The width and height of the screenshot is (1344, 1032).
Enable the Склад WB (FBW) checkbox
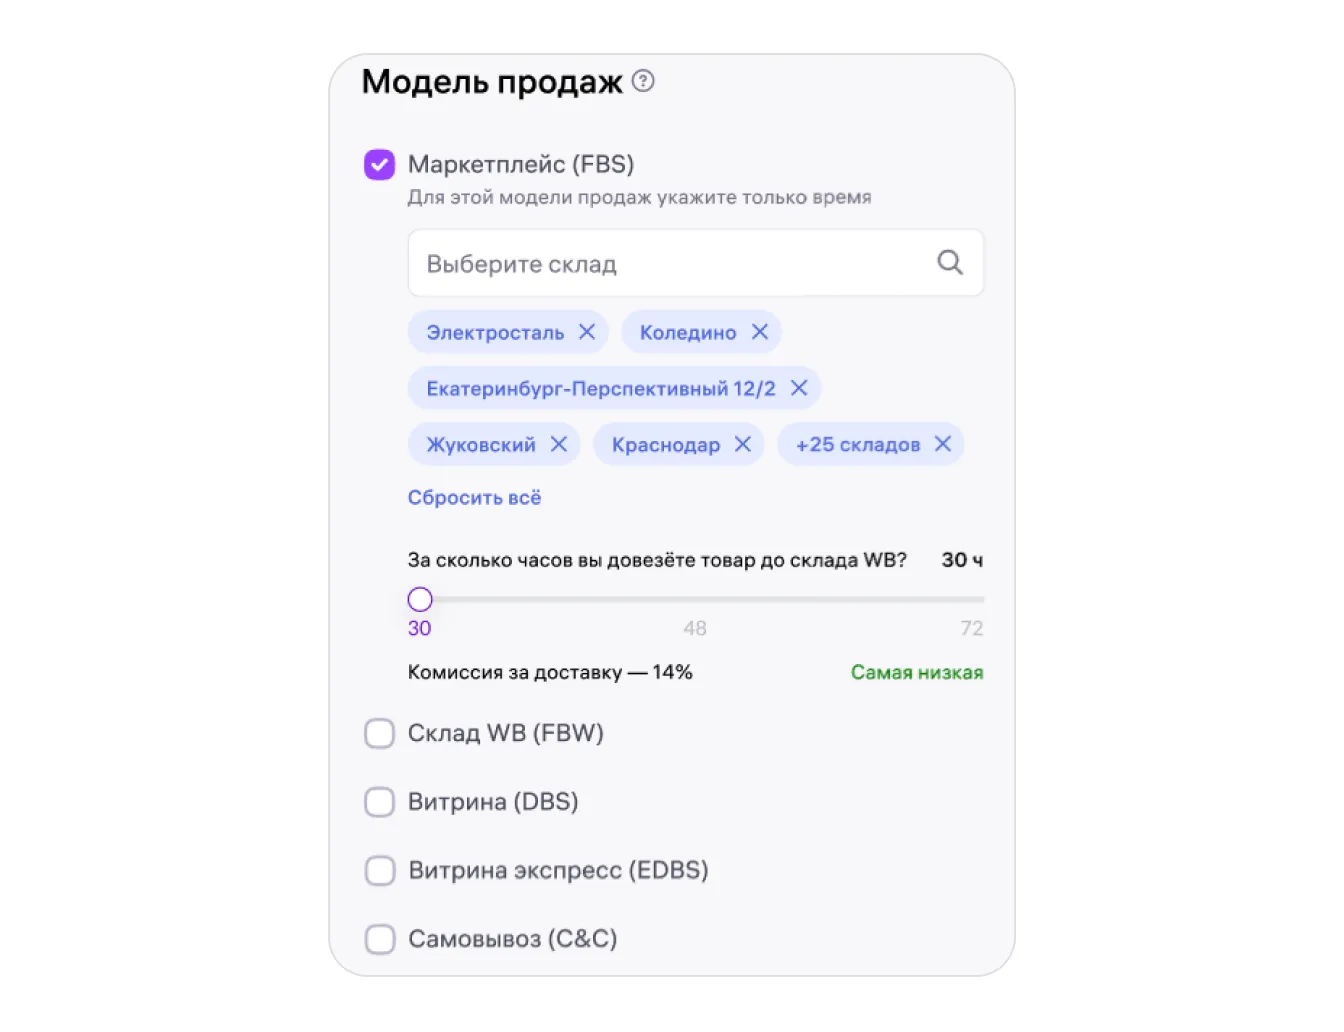pyautogui.click(x=380, y=733)
